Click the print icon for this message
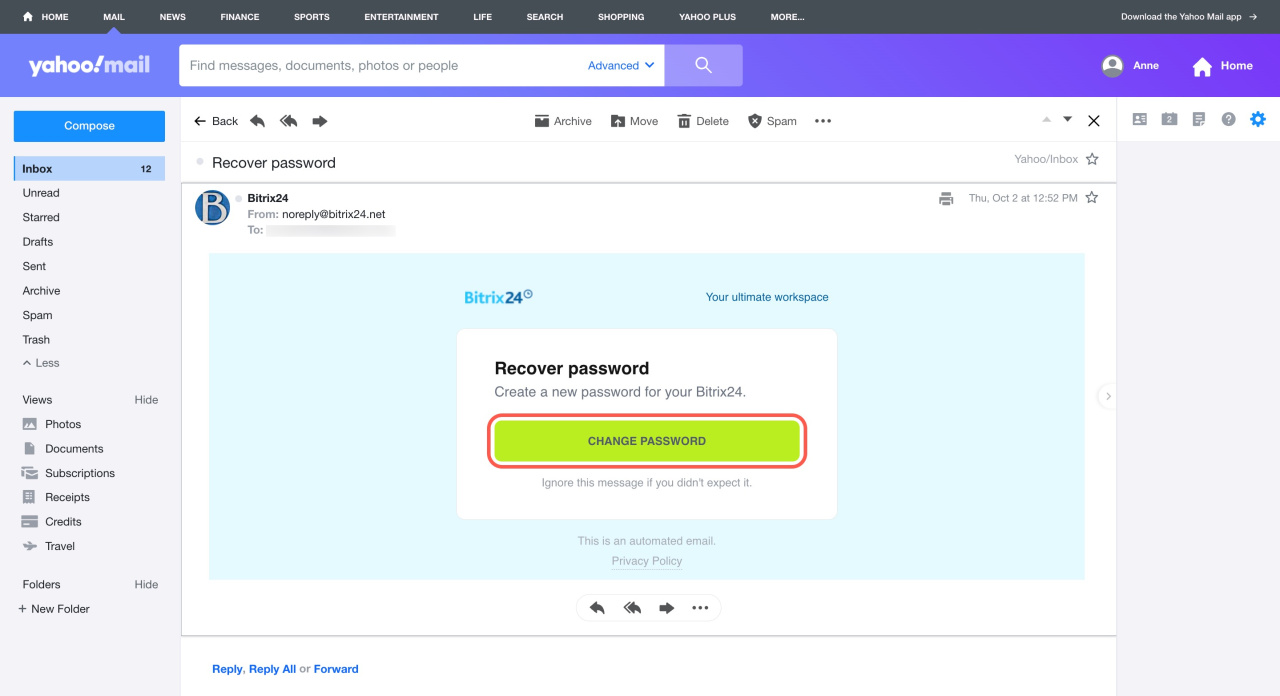Image resolution: width=1280 pixels, height=696 pixels. tap(946, 198)
